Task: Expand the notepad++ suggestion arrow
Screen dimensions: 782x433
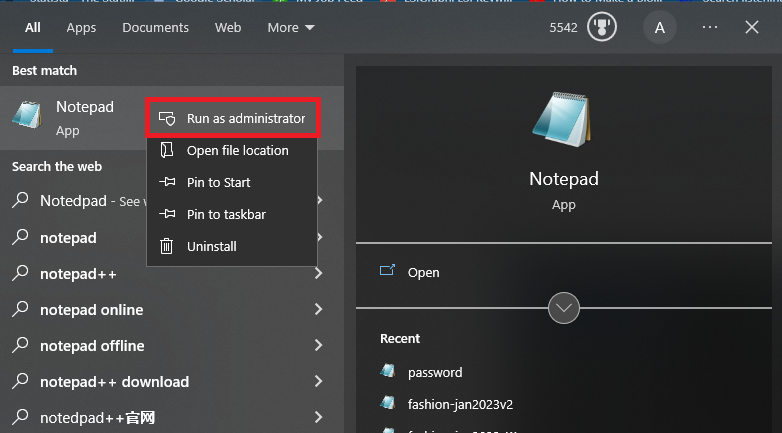Action: coord(318,273)
